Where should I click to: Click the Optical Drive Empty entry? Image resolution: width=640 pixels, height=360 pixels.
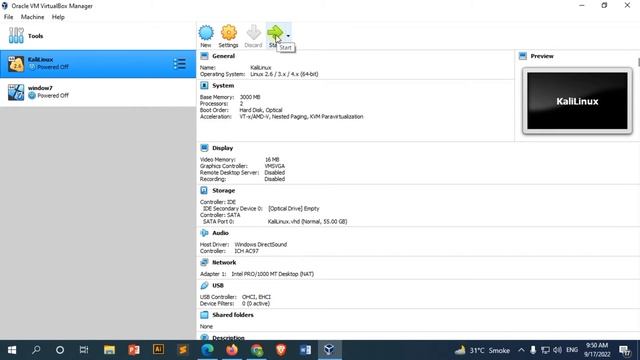pyautogui.click(x=293, y=209)
